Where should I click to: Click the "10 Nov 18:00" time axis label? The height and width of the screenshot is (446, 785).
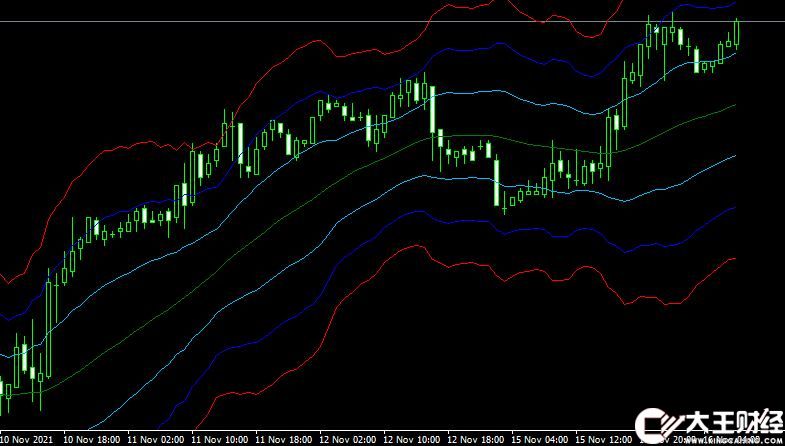click(92, 439)
